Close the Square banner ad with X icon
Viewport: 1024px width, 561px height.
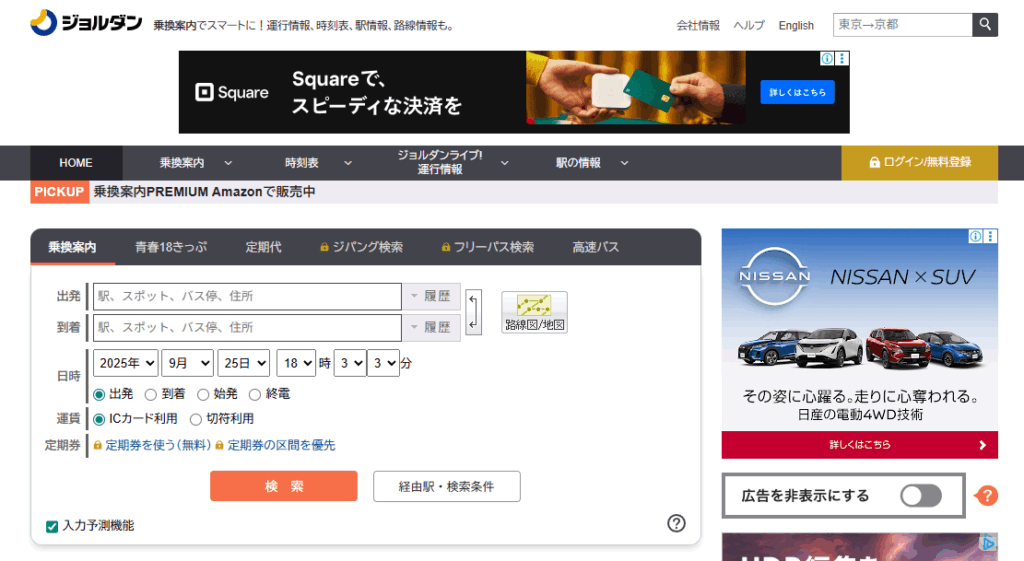coord(843,59)
